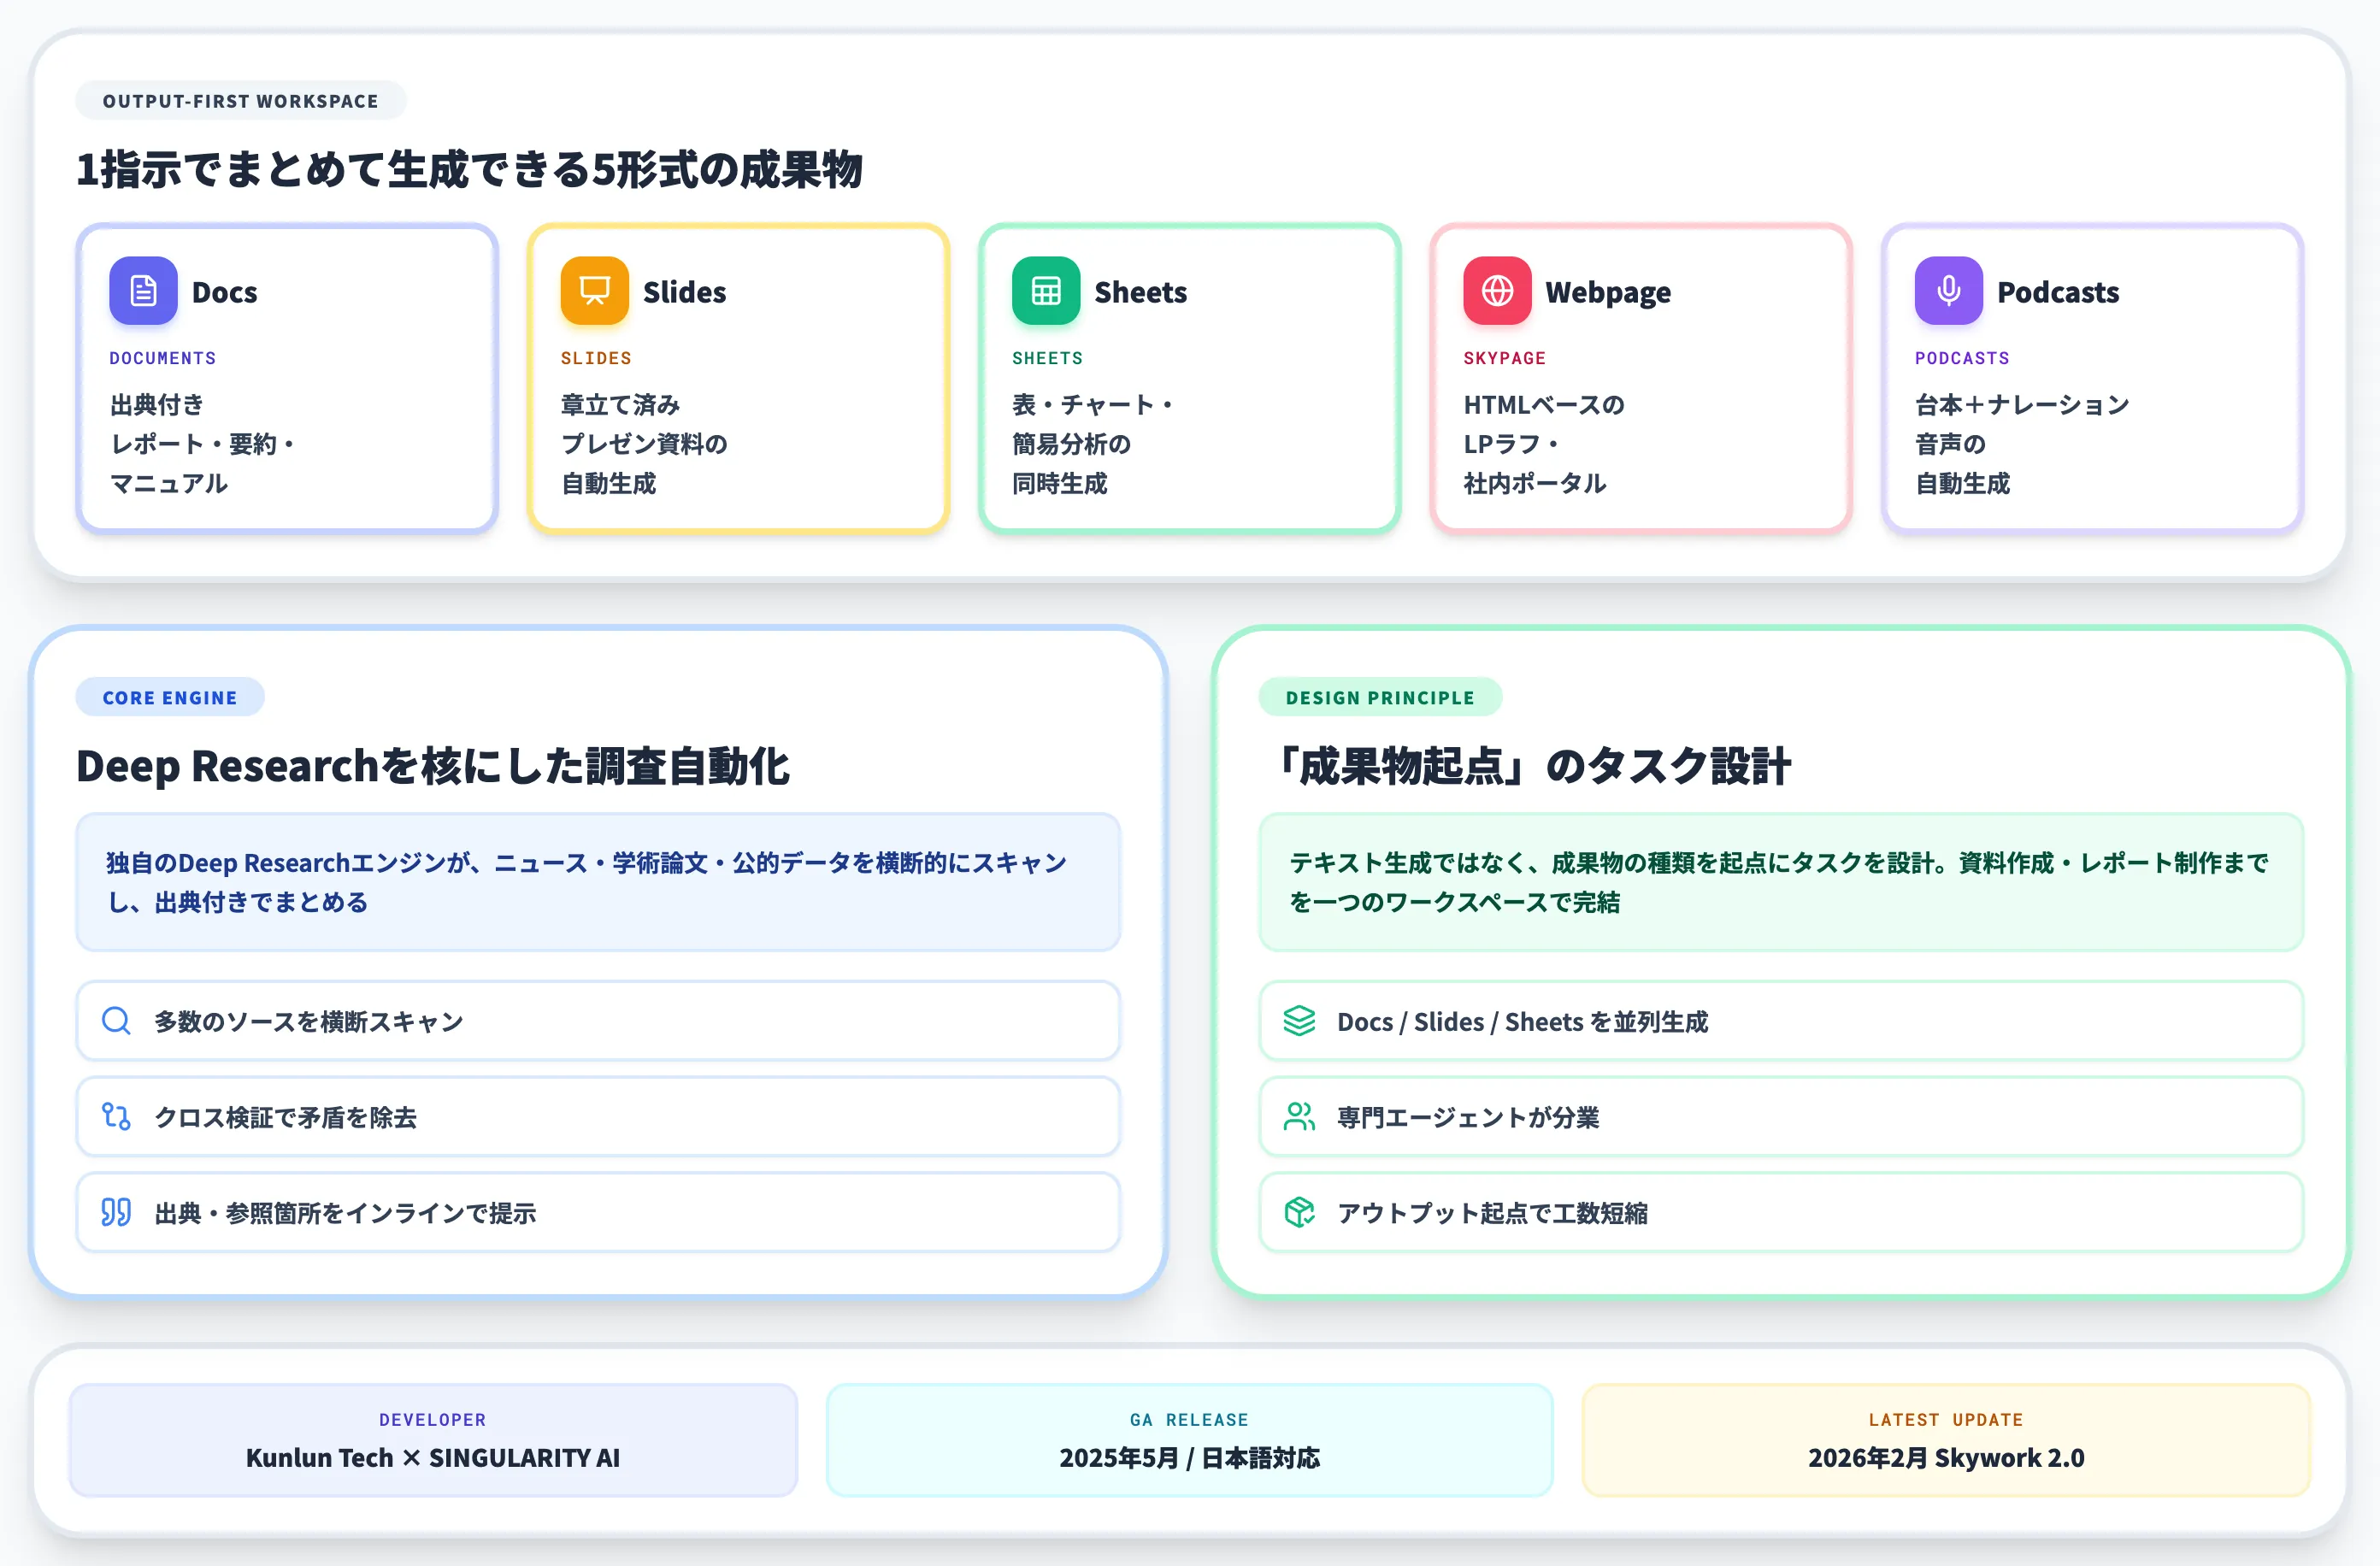The width and height of the screenshot is (2380, 1566).
Task: Click the box icon beside アウトプット起点で工数短縮
Action: point(1299,1213)
